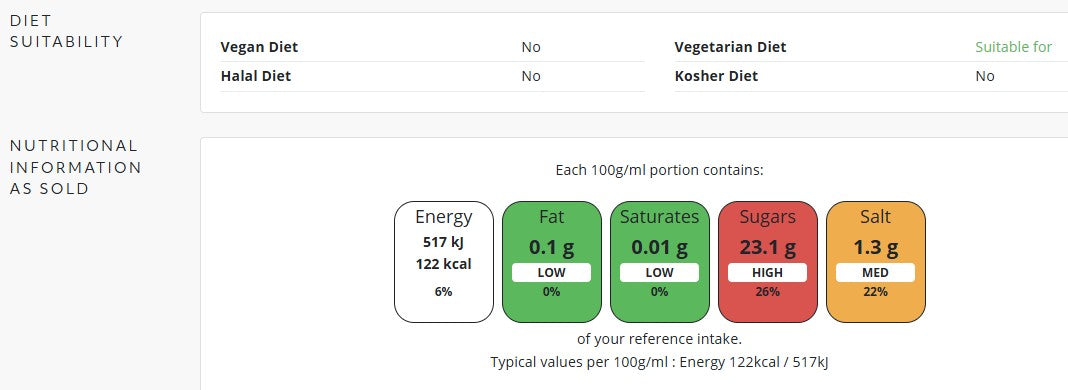Click the MED badge under Salt
This screenshot has width=1068, height=390.
(x=875, y=272)
